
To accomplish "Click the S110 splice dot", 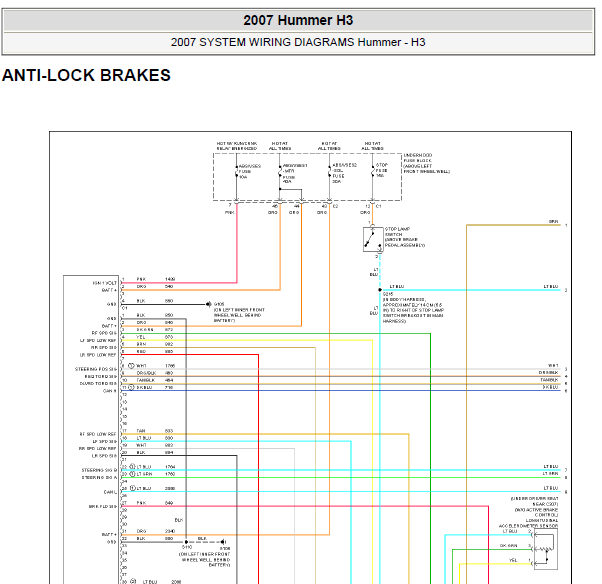I will coord(186,542).
